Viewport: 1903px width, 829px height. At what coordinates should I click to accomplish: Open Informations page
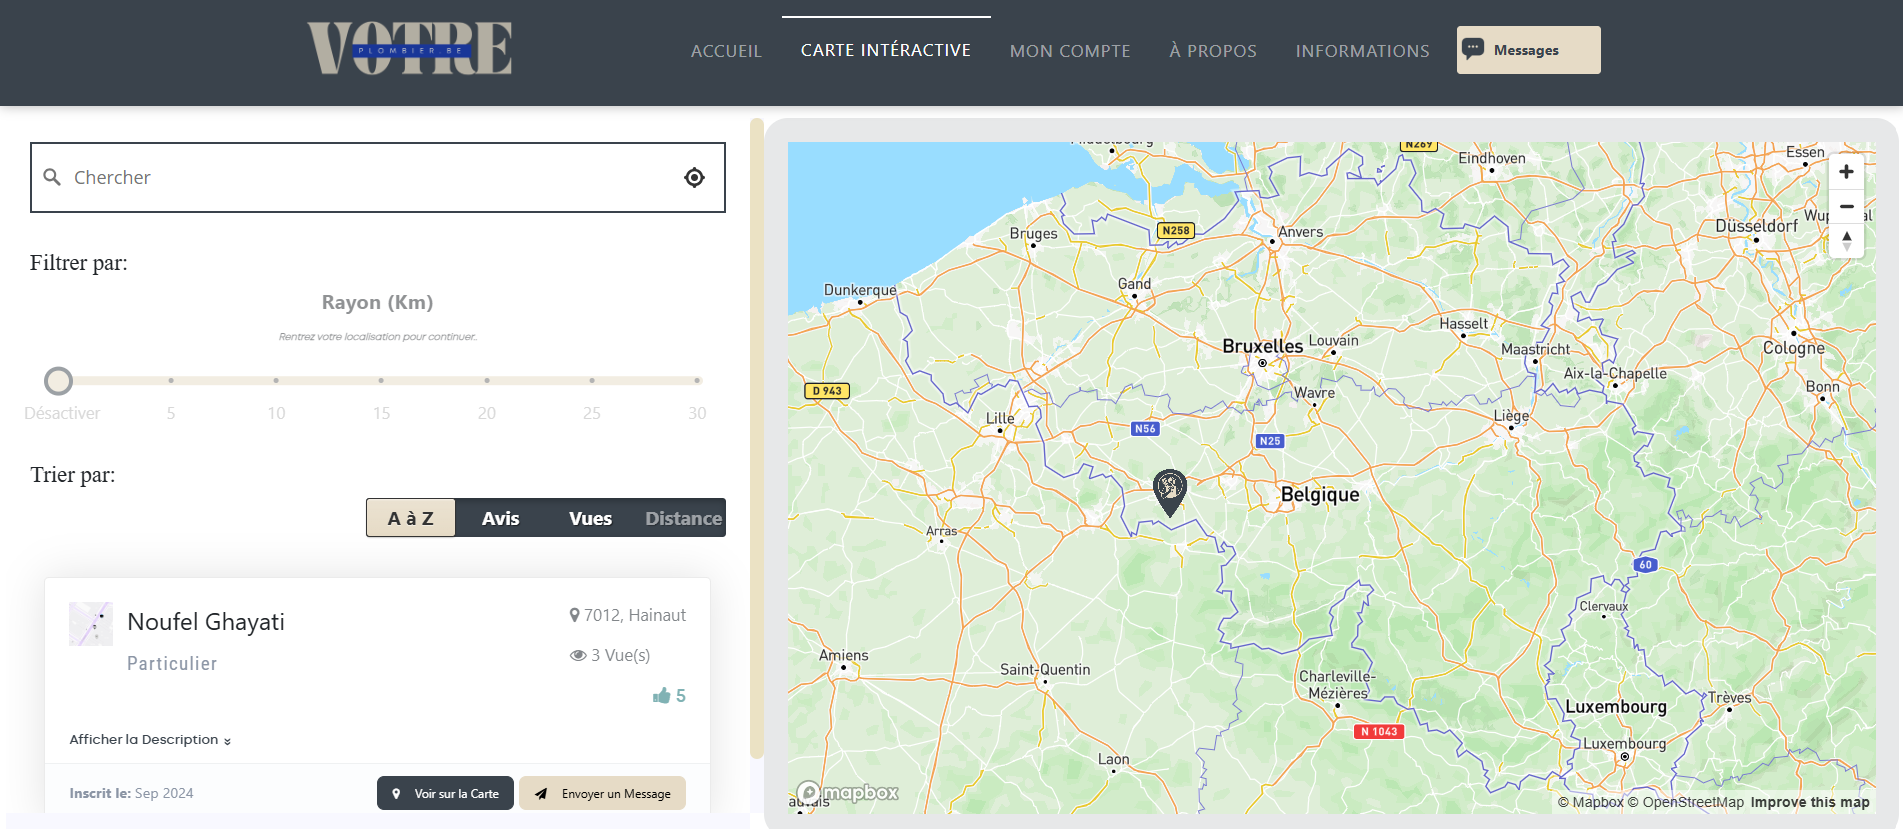pos(1363,51)
